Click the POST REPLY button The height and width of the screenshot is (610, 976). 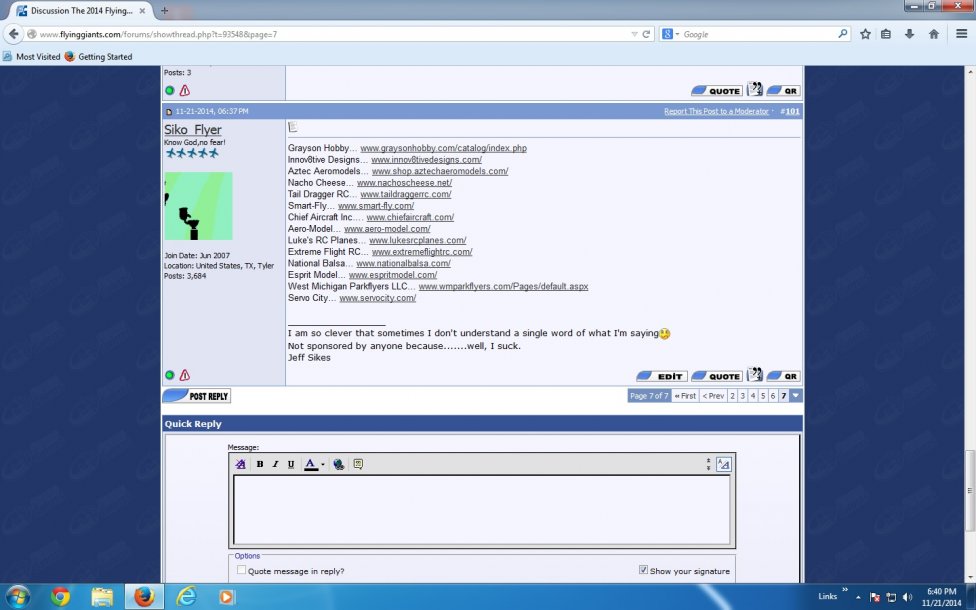pyautogui.click(x=197, y=396)
